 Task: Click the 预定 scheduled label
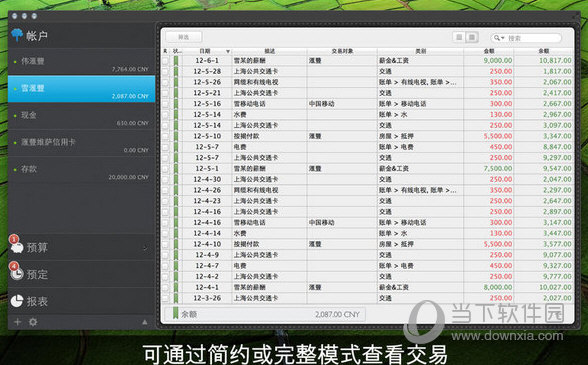point(37,274)
